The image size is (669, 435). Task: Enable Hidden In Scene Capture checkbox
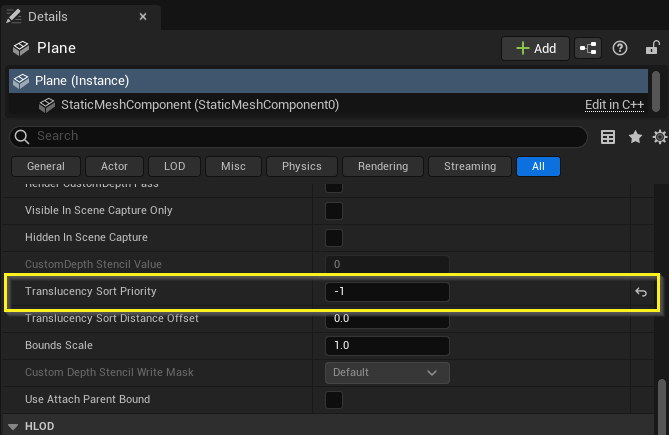pyautogui.click(x=334, y=238)
